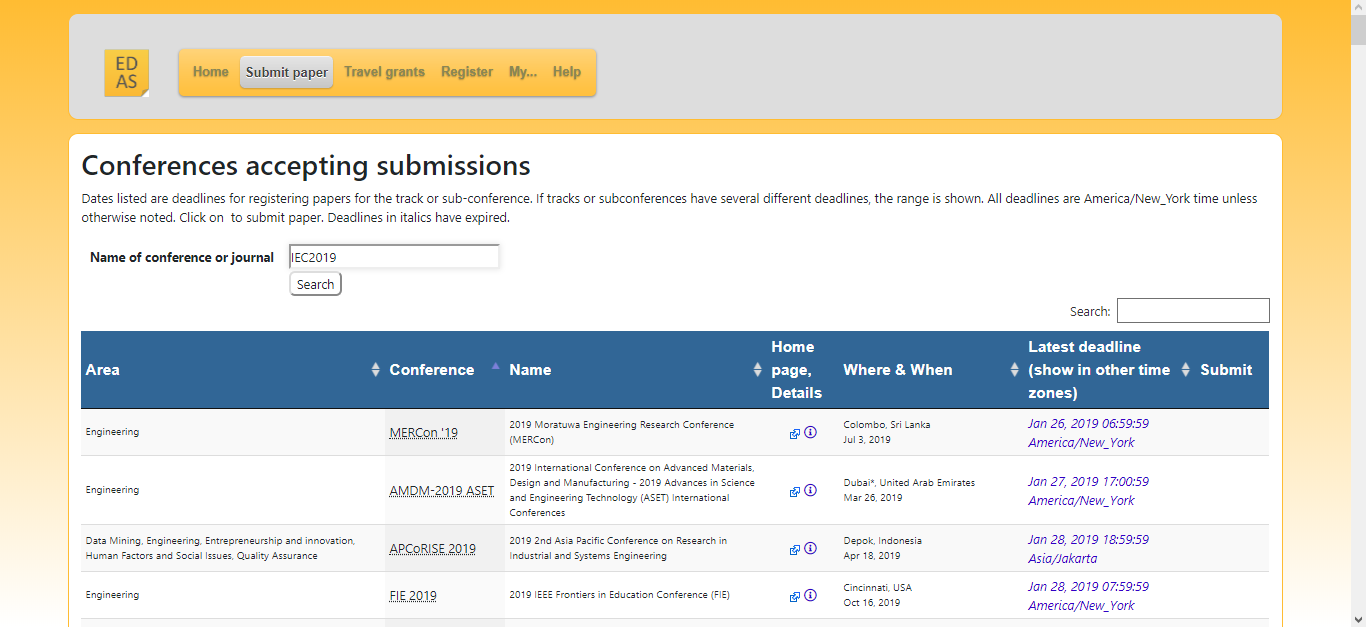Screen dimensions: 1366x627
Task: Show MERCon '19 details info icon
Action: (810, 432)
